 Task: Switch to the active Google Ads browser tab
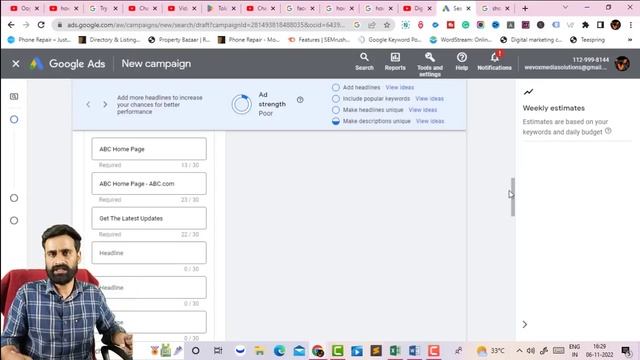[456, 8]
